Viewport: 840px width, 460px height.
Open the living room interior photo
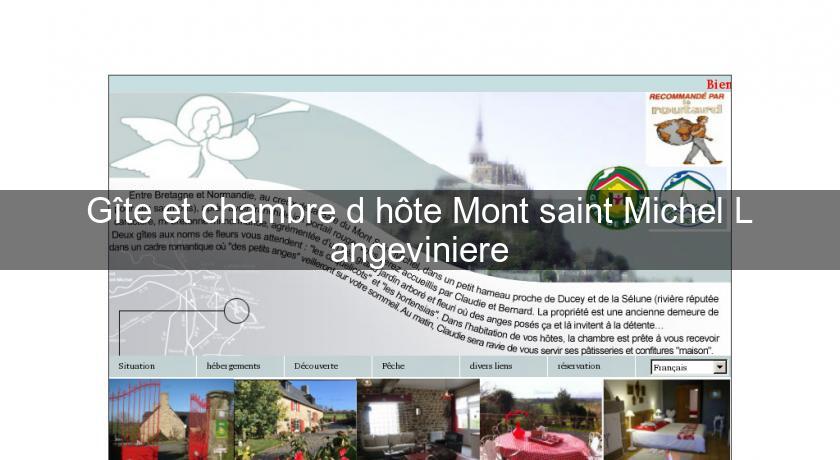(x=418, y=420)
